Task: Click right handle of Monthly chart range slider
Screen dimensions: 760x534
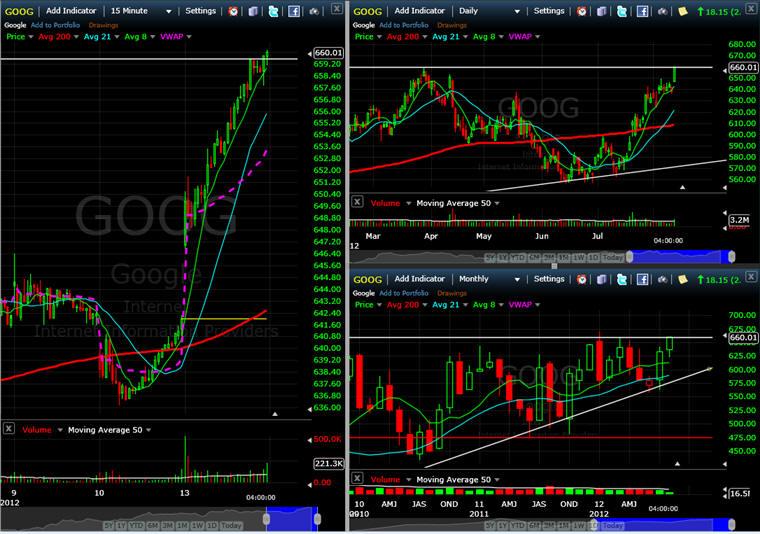Action: [x=732, y=524]
